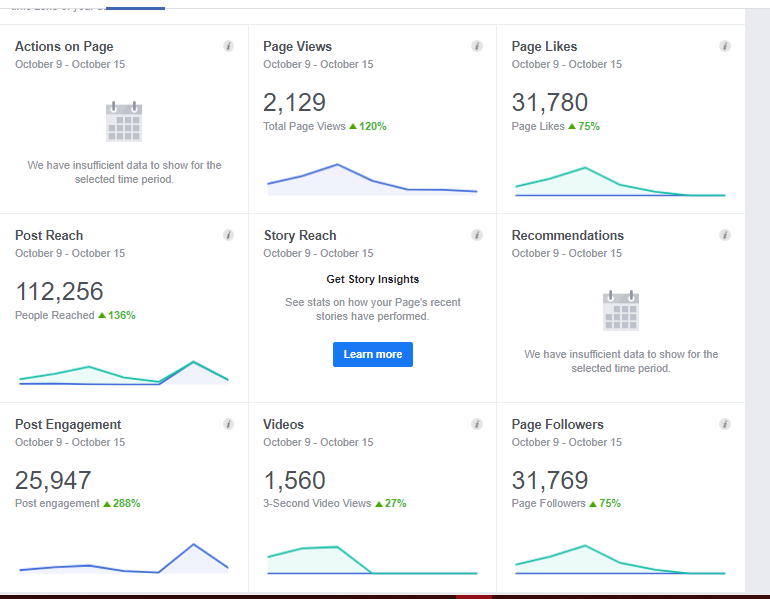Click info icon on Story Reach card
Viewport: 770px width, 599px height.
coord(477,235)
